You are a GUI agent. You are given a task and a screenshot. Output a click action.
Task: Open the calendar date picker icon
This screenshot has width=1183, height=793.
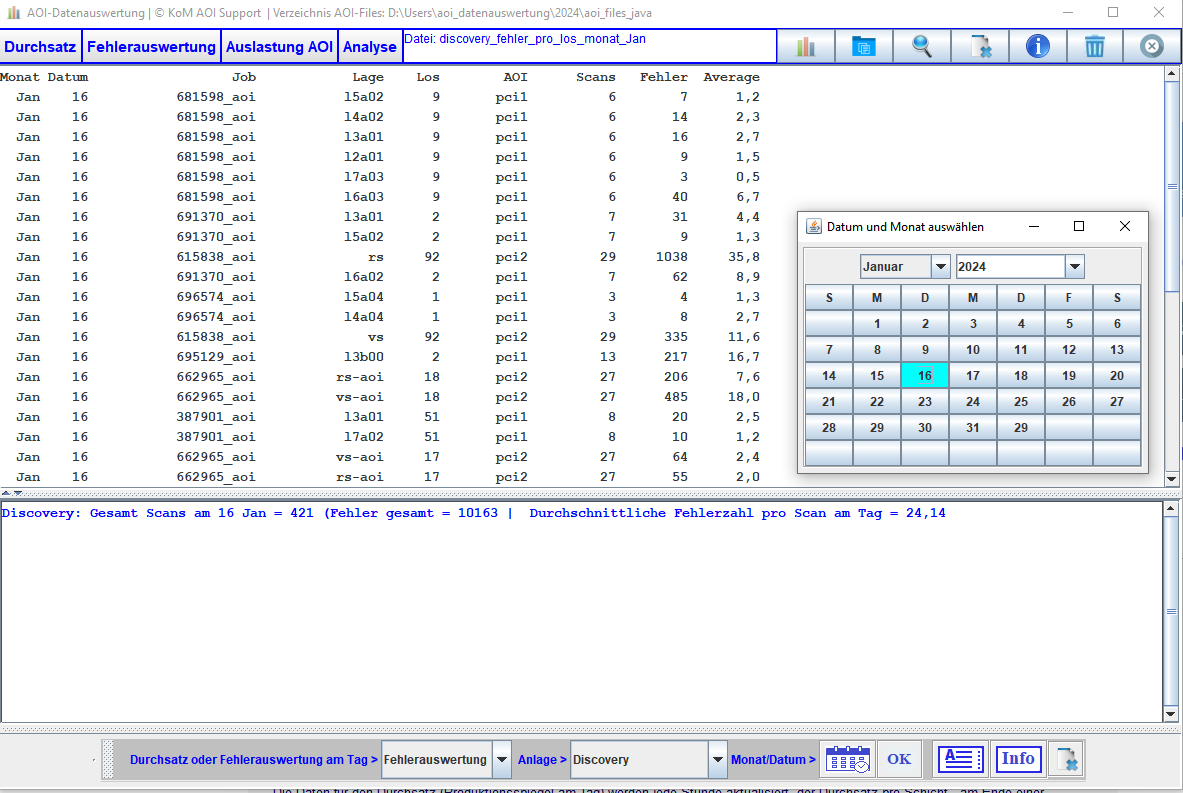(x=847, y=759)
